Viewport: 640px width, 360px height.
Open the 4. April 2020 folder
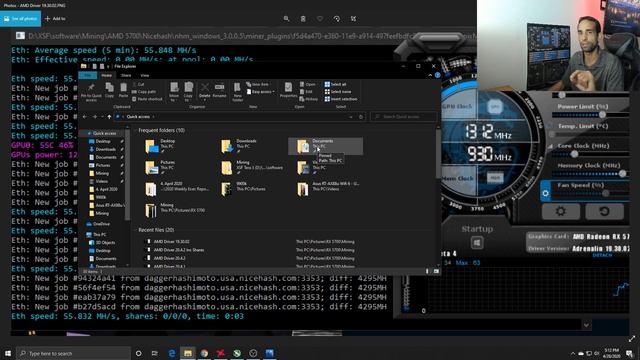coord(178,189)
